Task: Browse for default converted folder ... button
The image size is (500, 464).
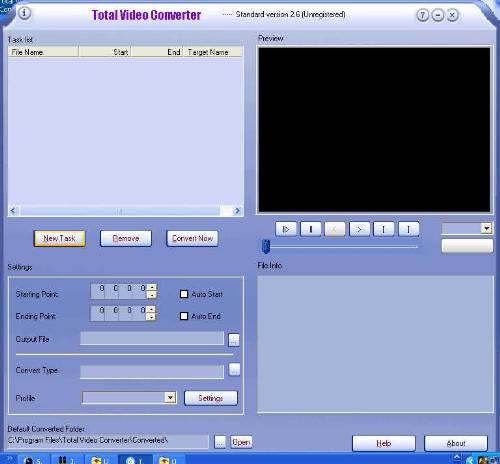Action: 220,442
